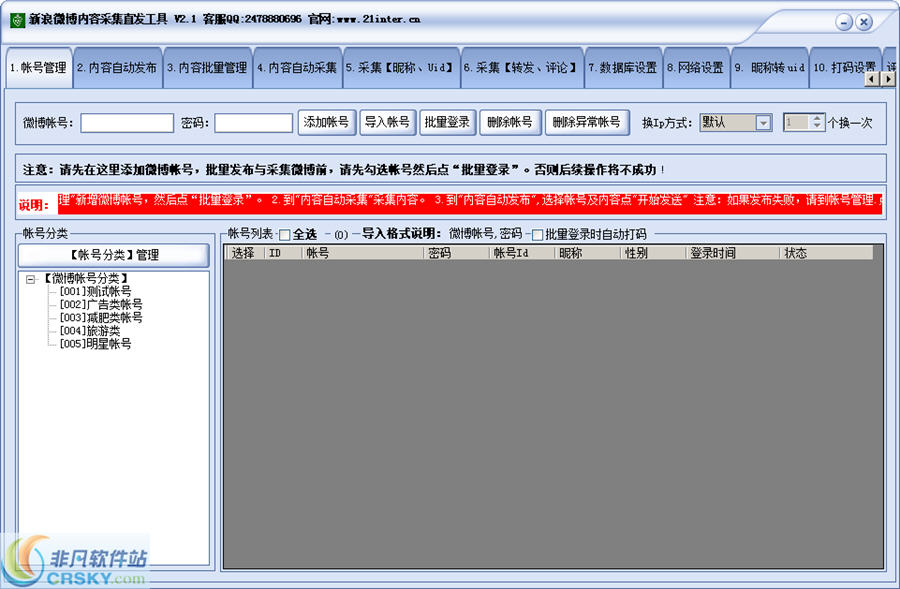The height and width of the screenshot is (589, 900).
Task: Collapse the 微博帐号分类 tree node
Action: (31, 279)
